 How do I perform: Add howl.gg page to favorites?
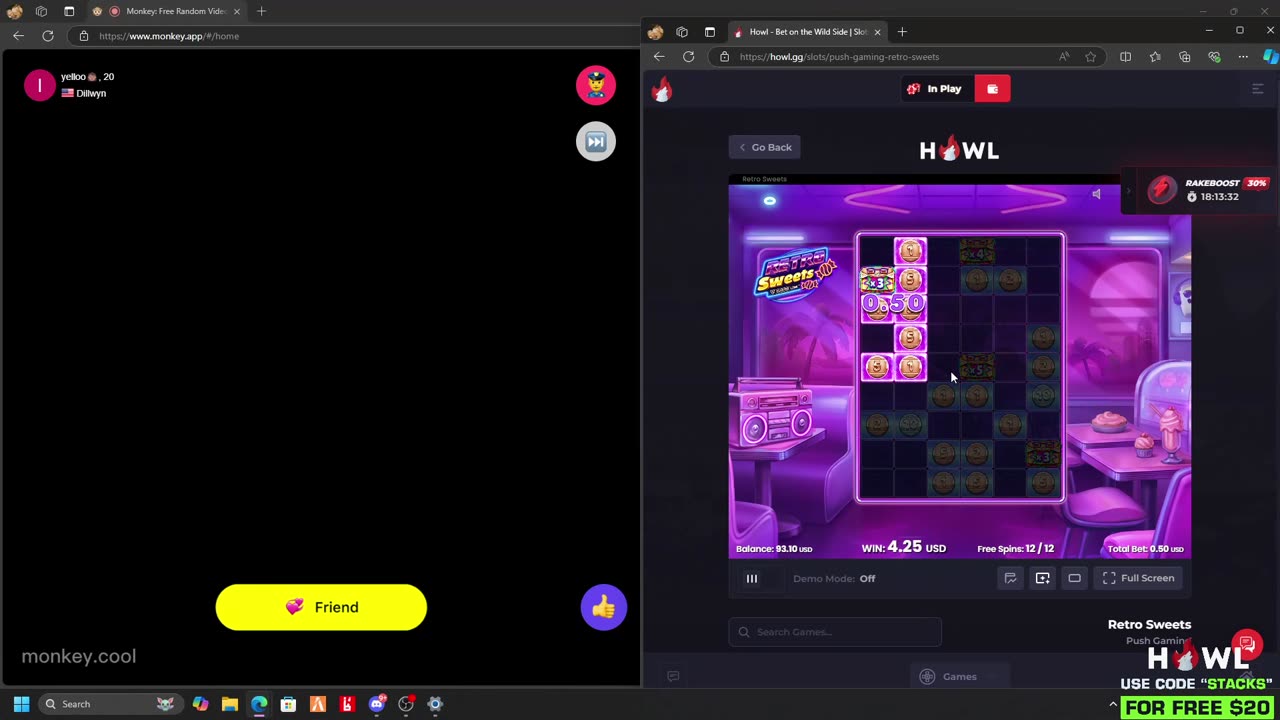click(x=1090, y=57)
